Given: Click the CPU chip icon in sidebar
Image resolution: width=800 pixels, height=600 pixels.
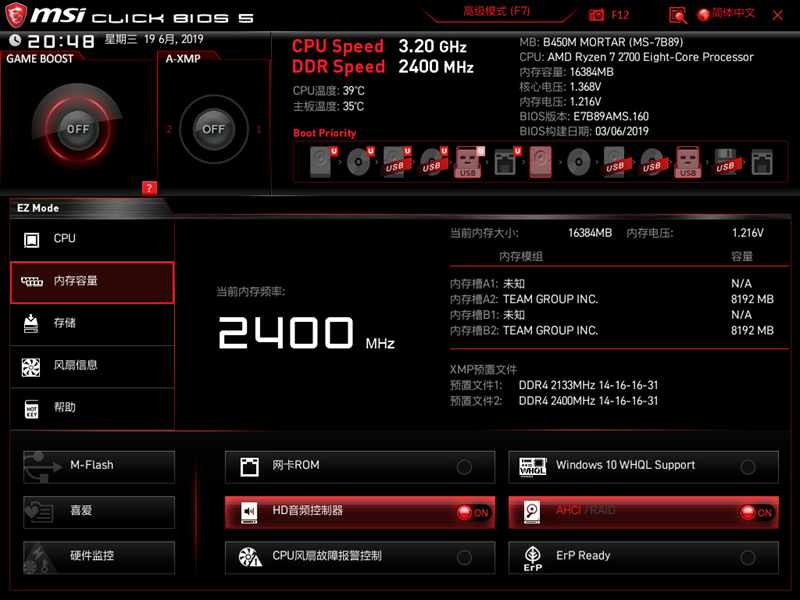Looking at the screenshot, I should (32, 239).
